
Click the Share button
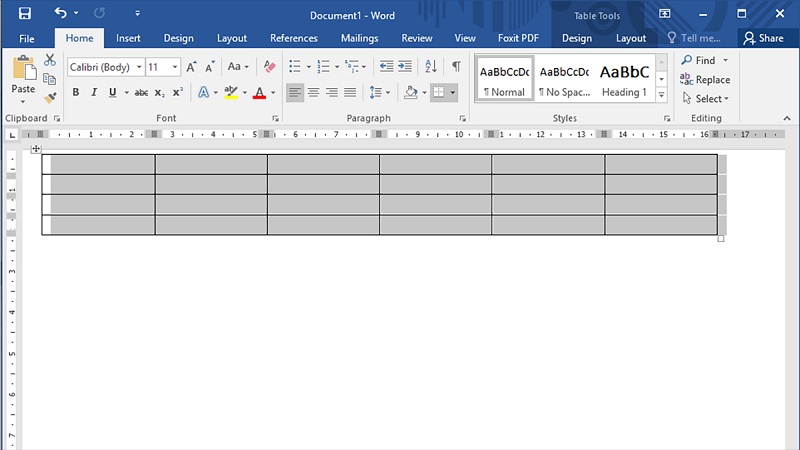(x=763, y=38)
